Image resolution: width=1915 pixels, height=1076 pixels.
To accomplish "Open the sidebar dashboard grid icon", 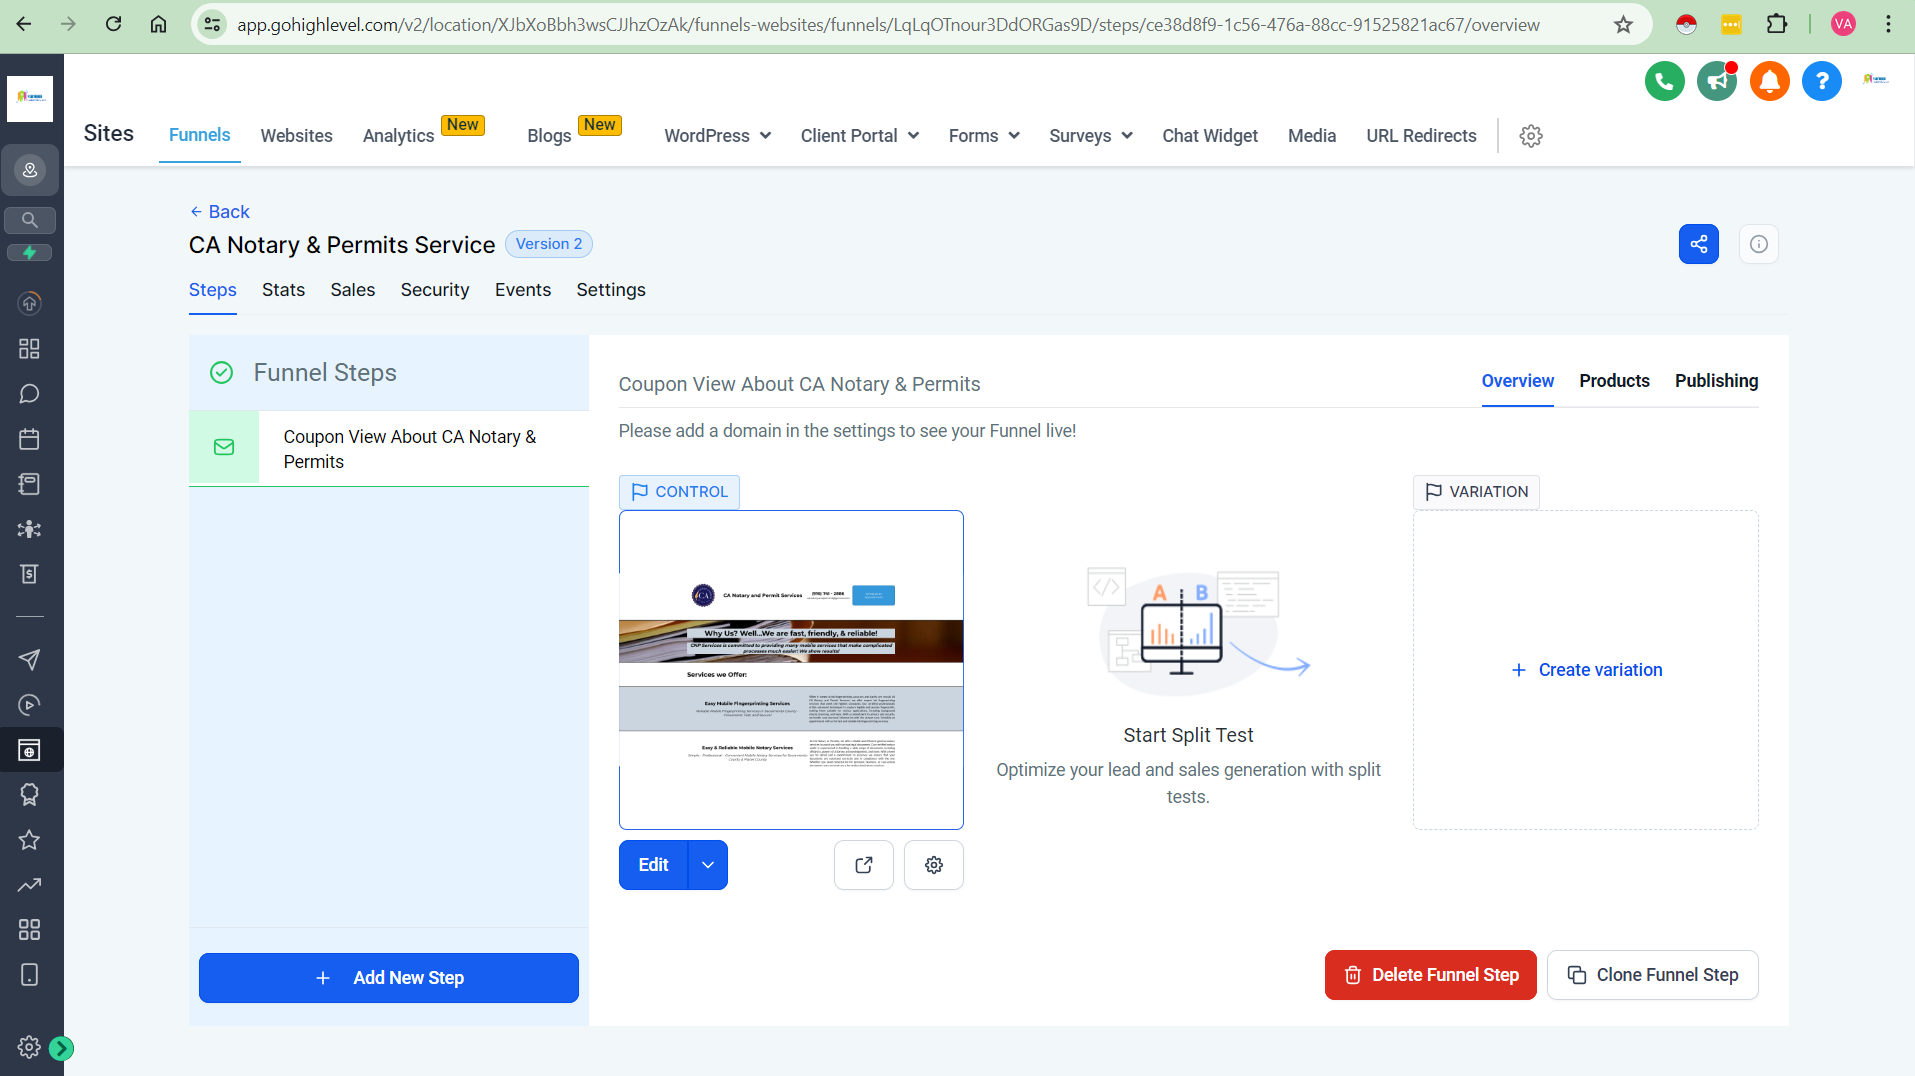I will coord(30,348).
